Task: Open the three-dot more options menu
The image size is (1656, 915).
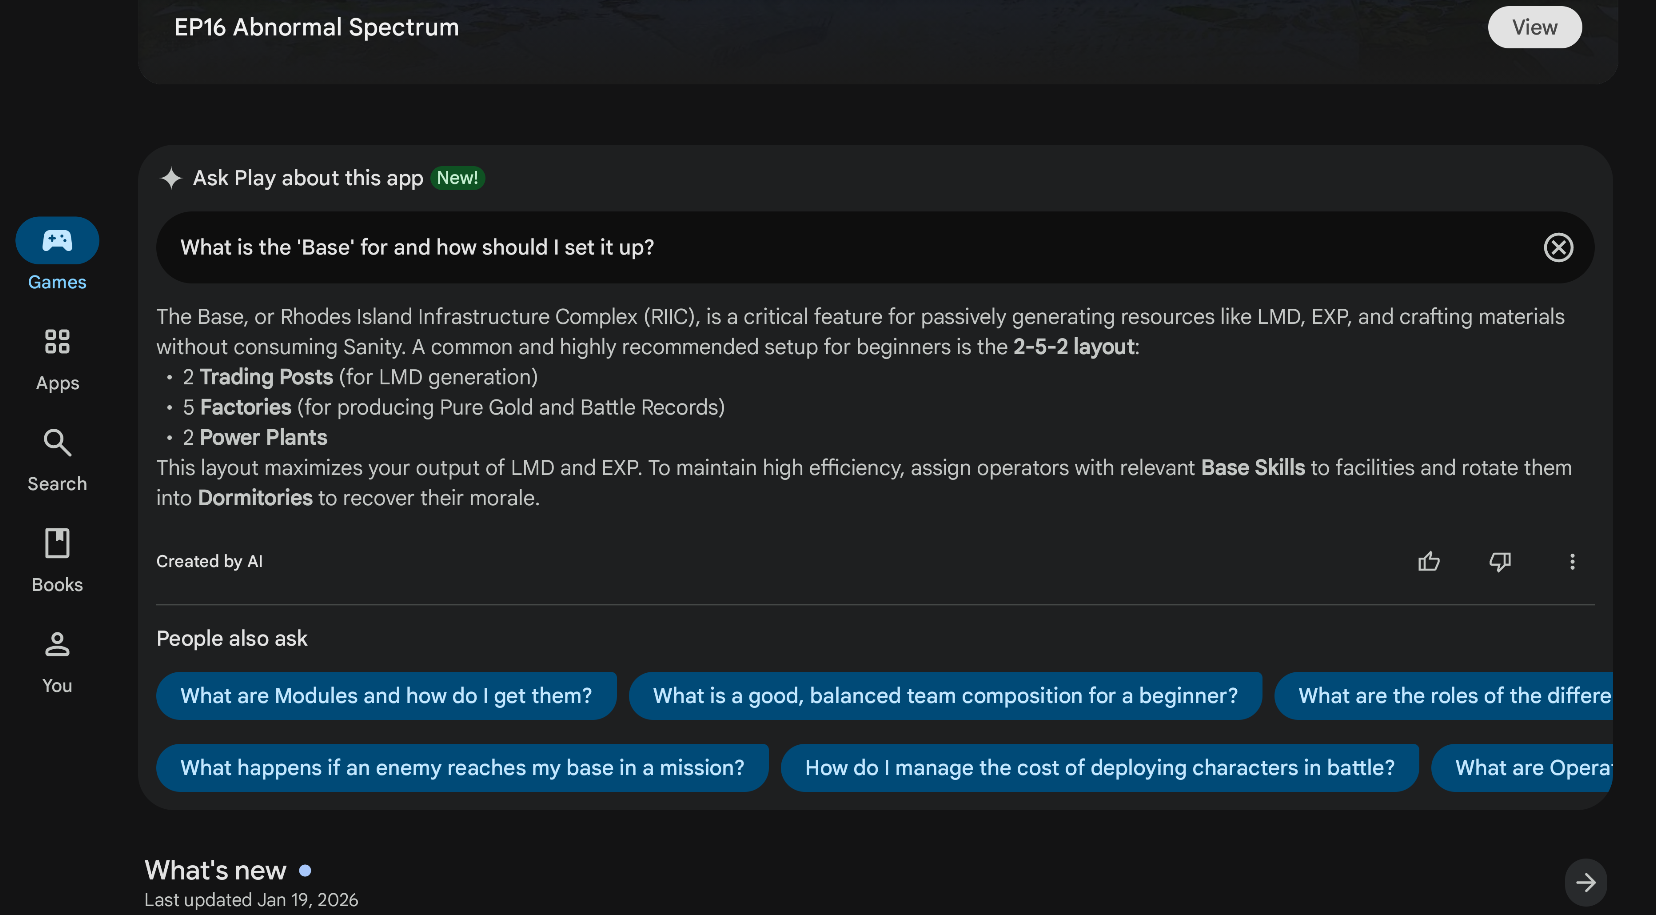Action: pyautogui.click(x=1572, y=562)
